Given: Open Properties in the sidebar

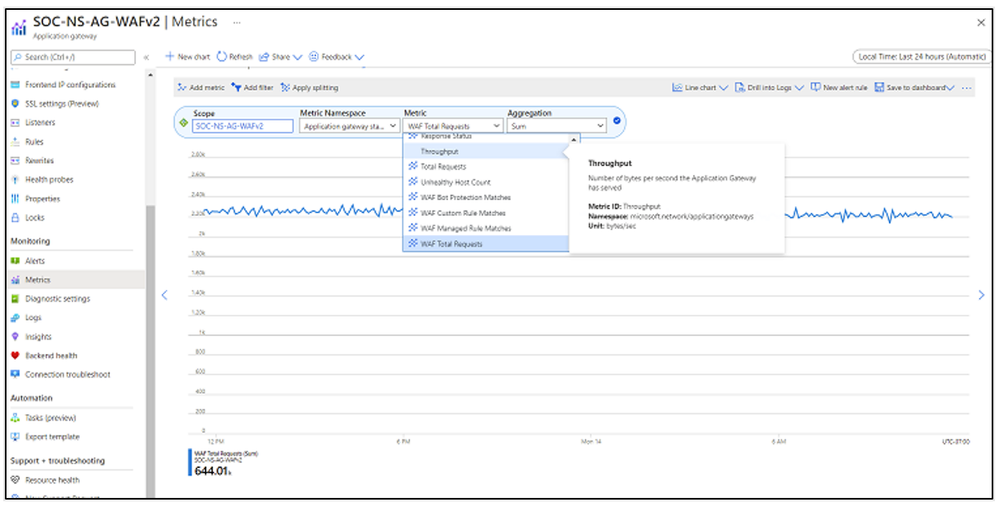Looking at the screenshot, I should coord(42,199).
